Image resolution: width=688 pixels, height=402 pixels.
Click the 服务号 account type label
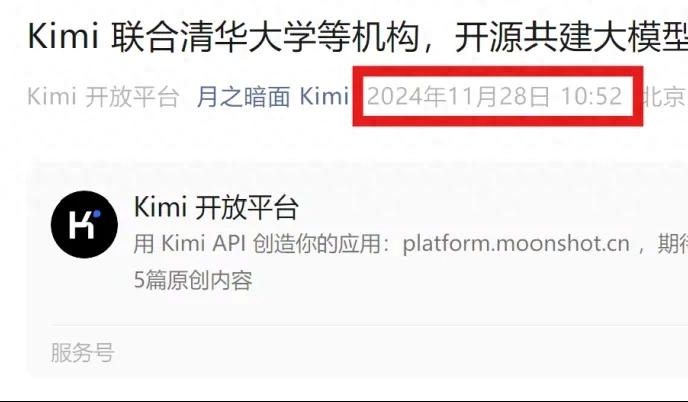coord(82,353)
